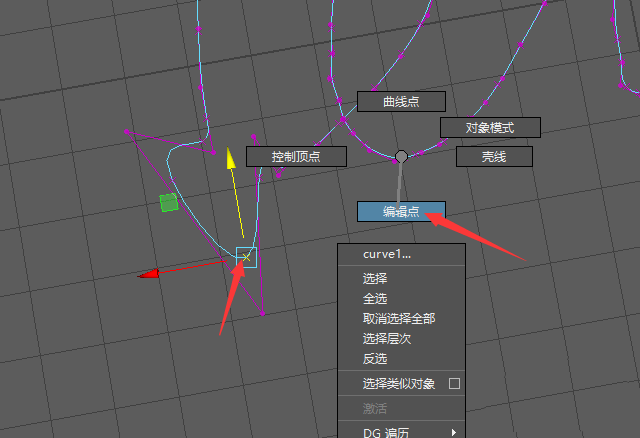Choose 壳线 in the marking menu
640x438 pixels.
point(494,157)
